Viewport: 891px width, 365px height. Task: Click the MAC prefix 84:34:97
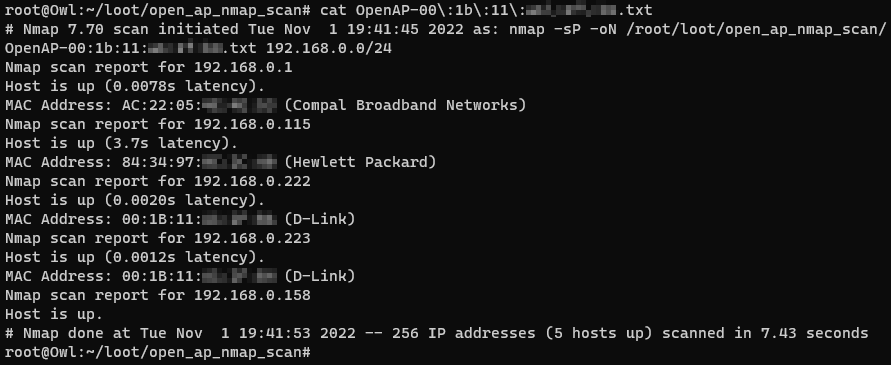pos(158,162)
